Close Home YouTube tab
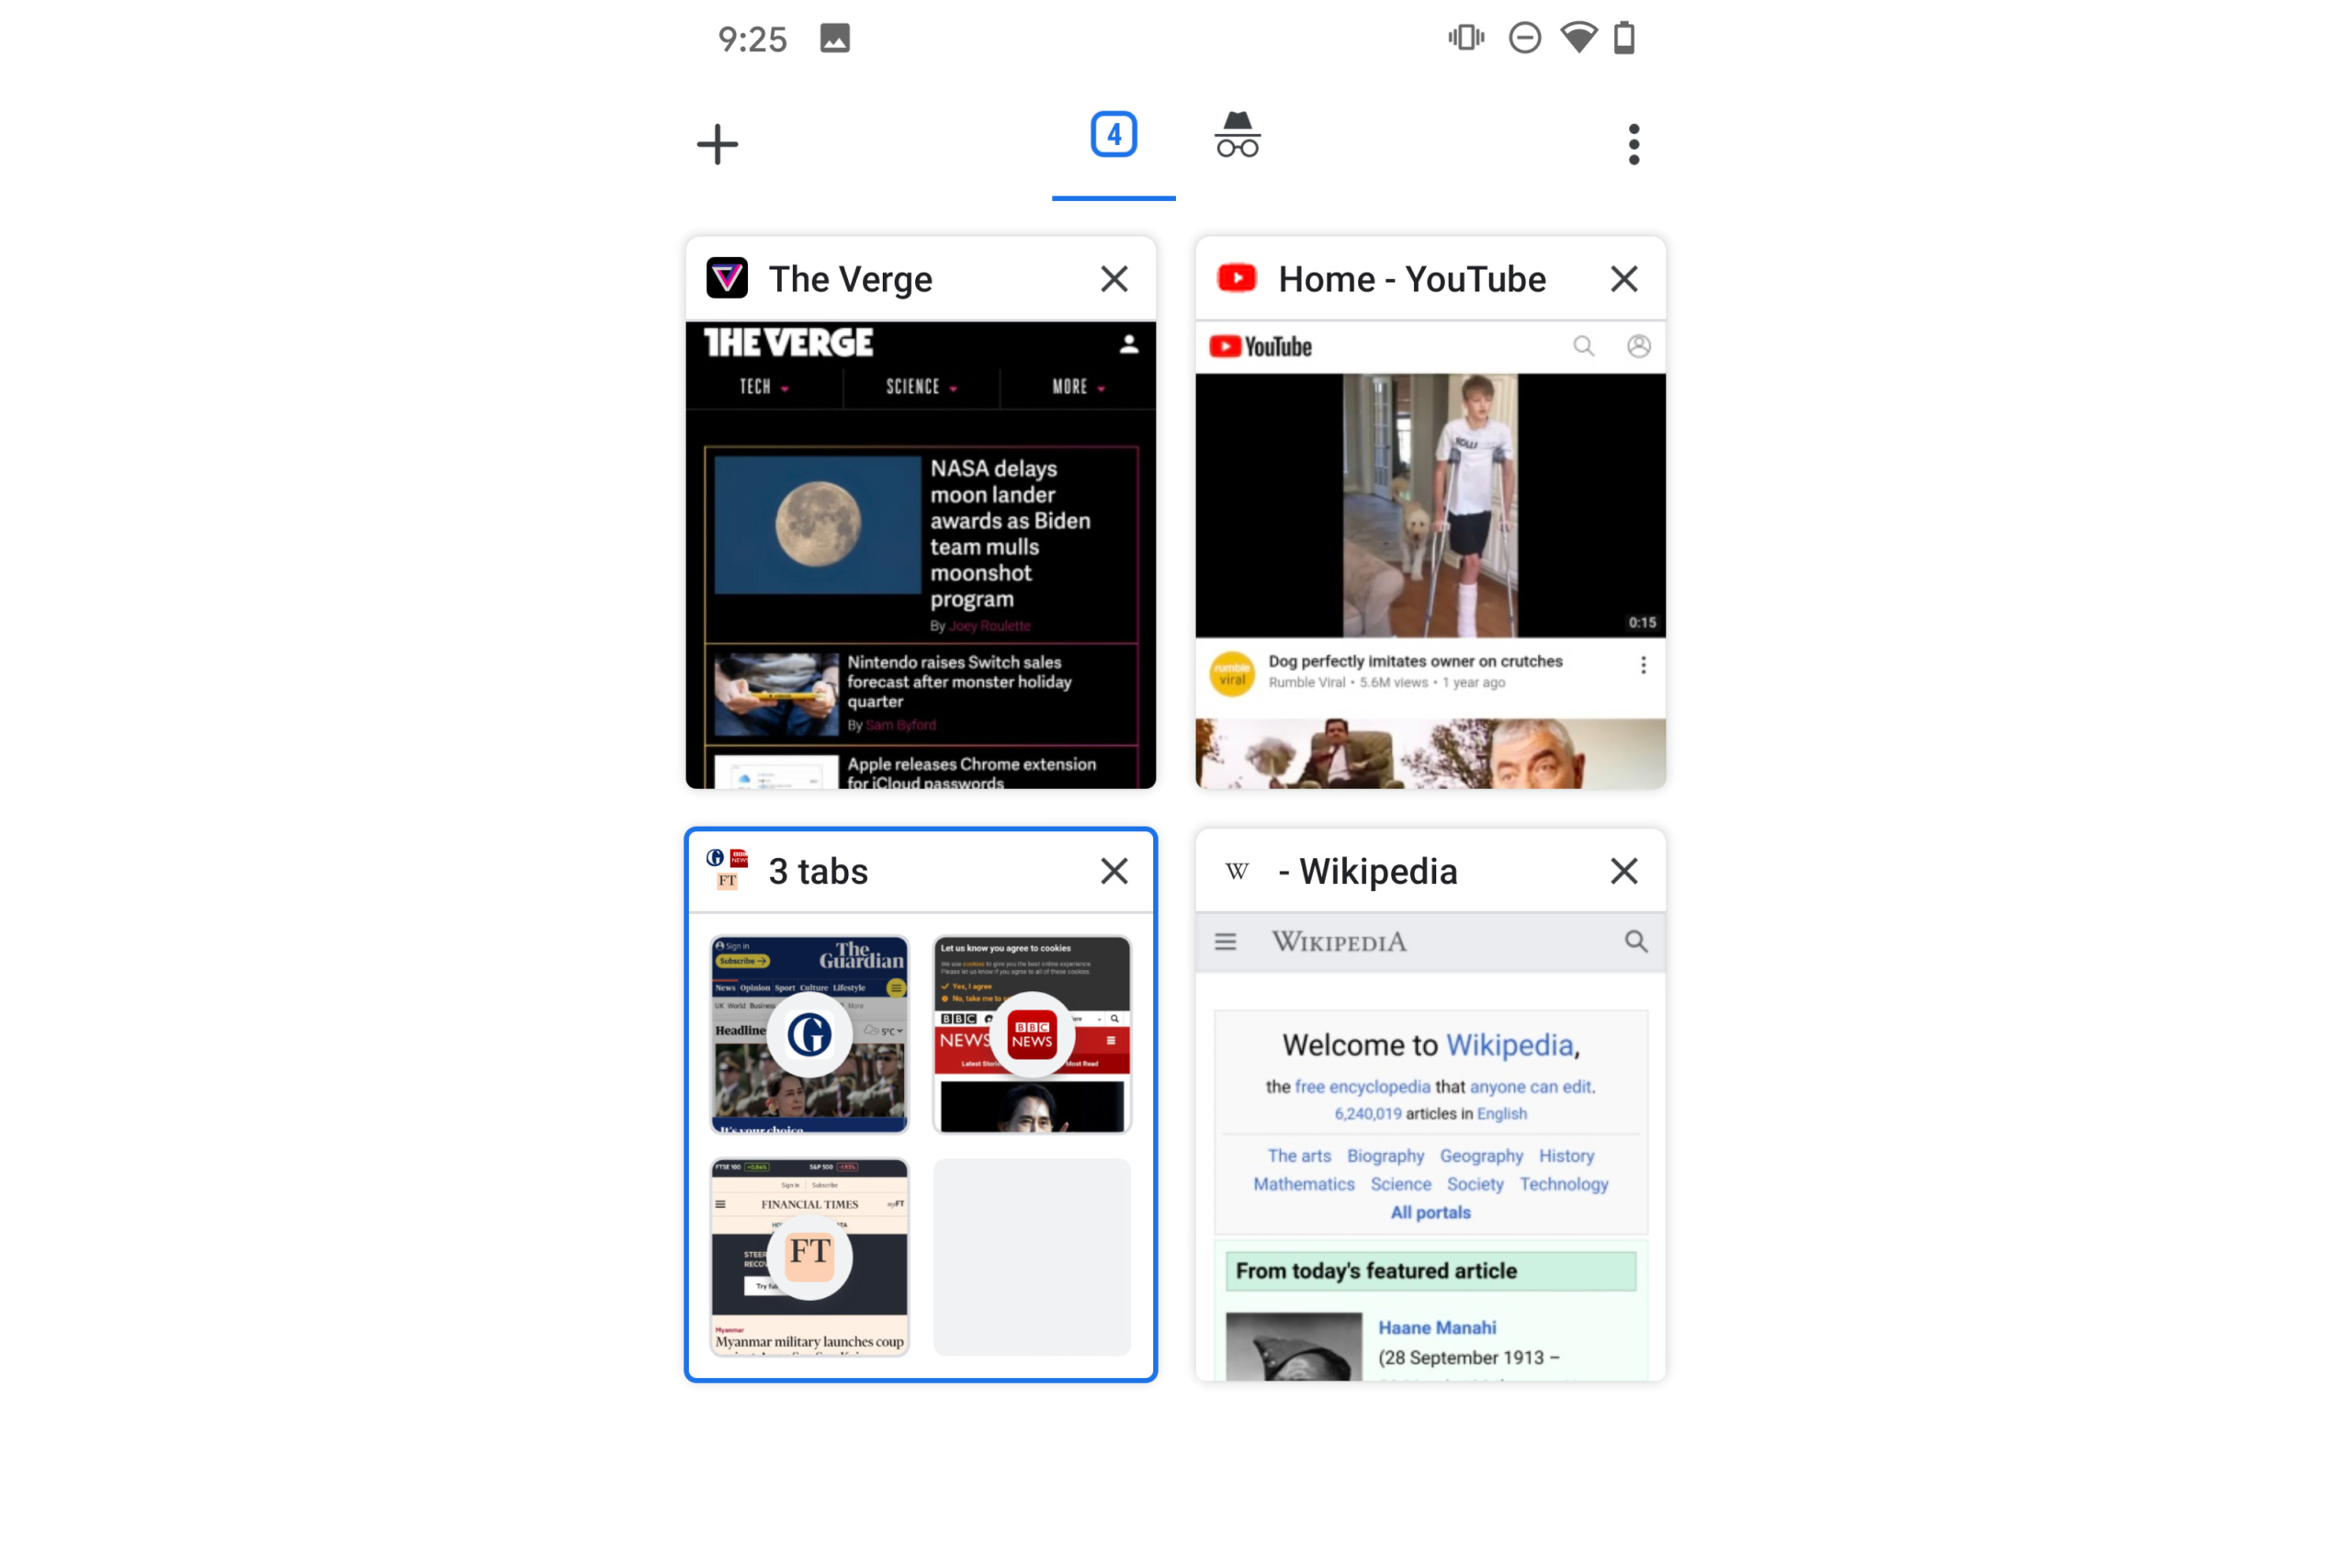The image size is (2352, 1568). point(1621,278)
